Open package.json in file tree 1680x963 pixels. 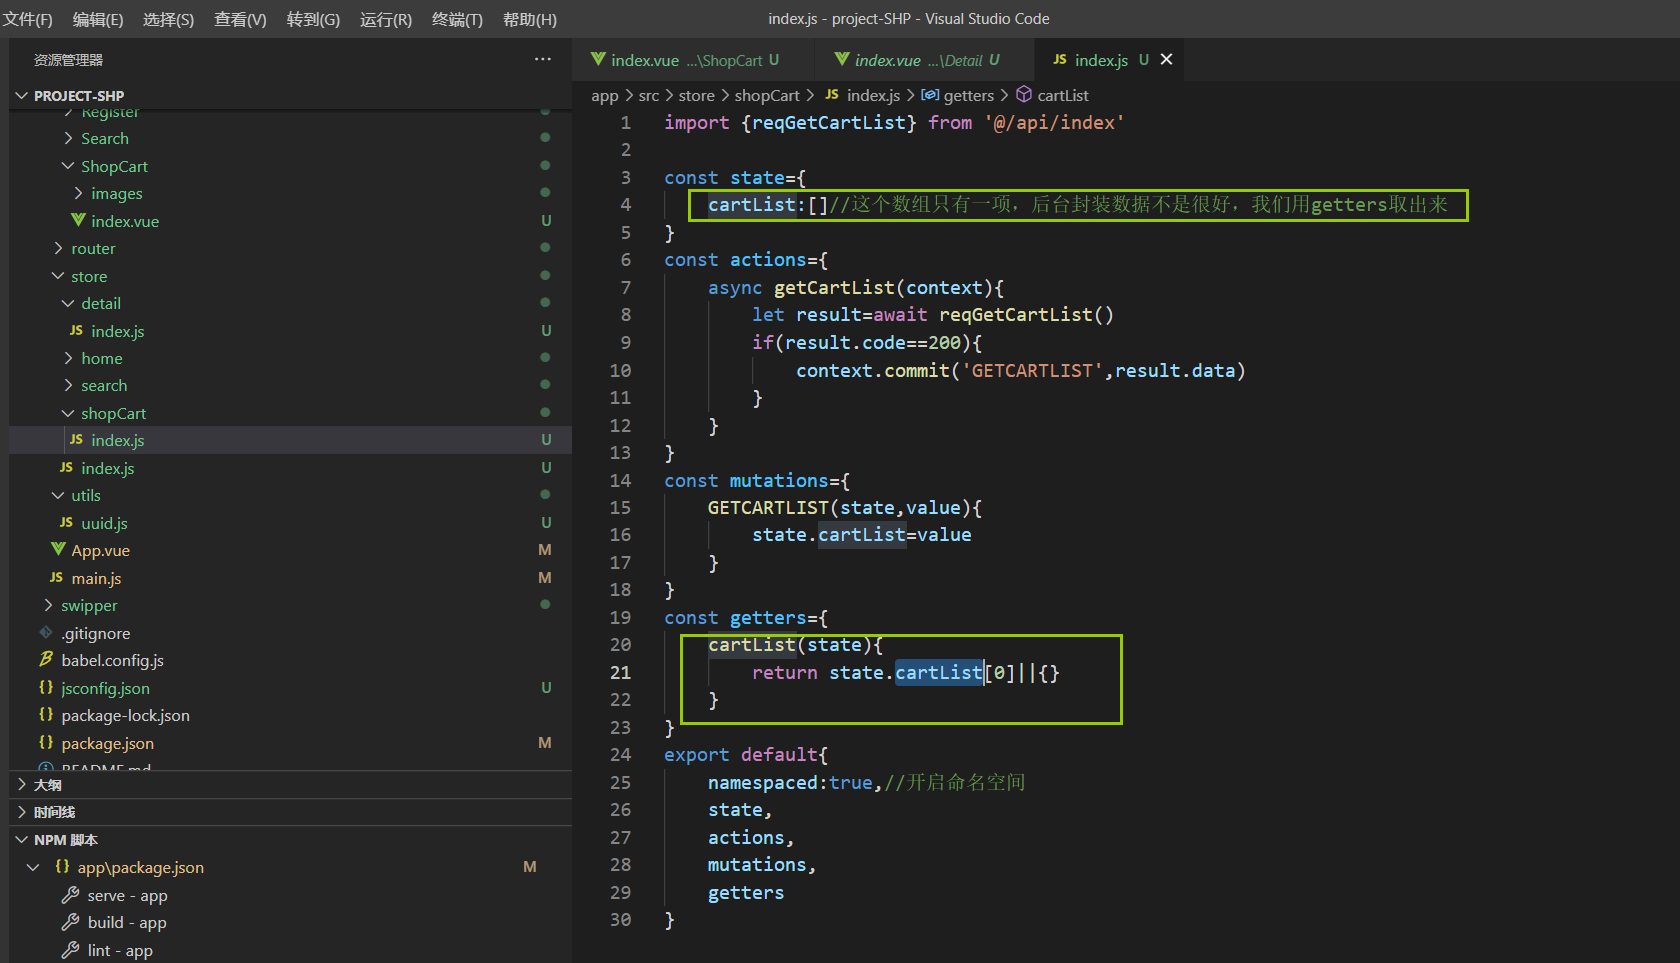pyautogui.click(x=107, y=743)
